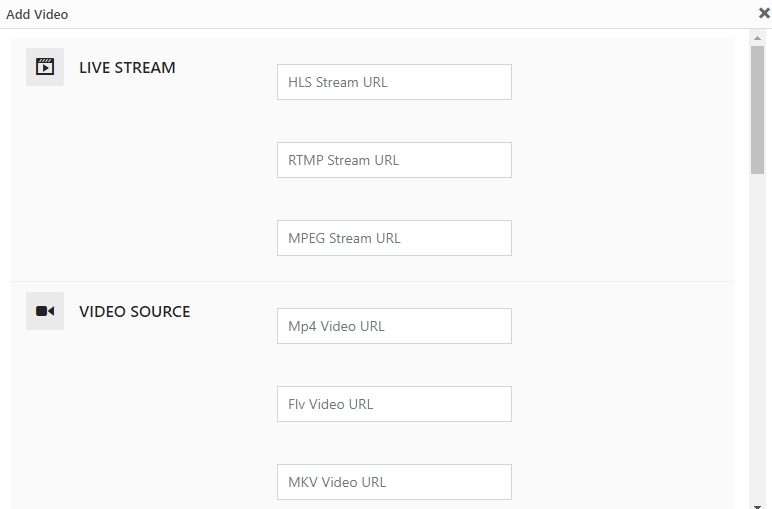Click the LIVE STREAM section heading
The width and height of the screenshot is (772, 509).
pos(127,67)
